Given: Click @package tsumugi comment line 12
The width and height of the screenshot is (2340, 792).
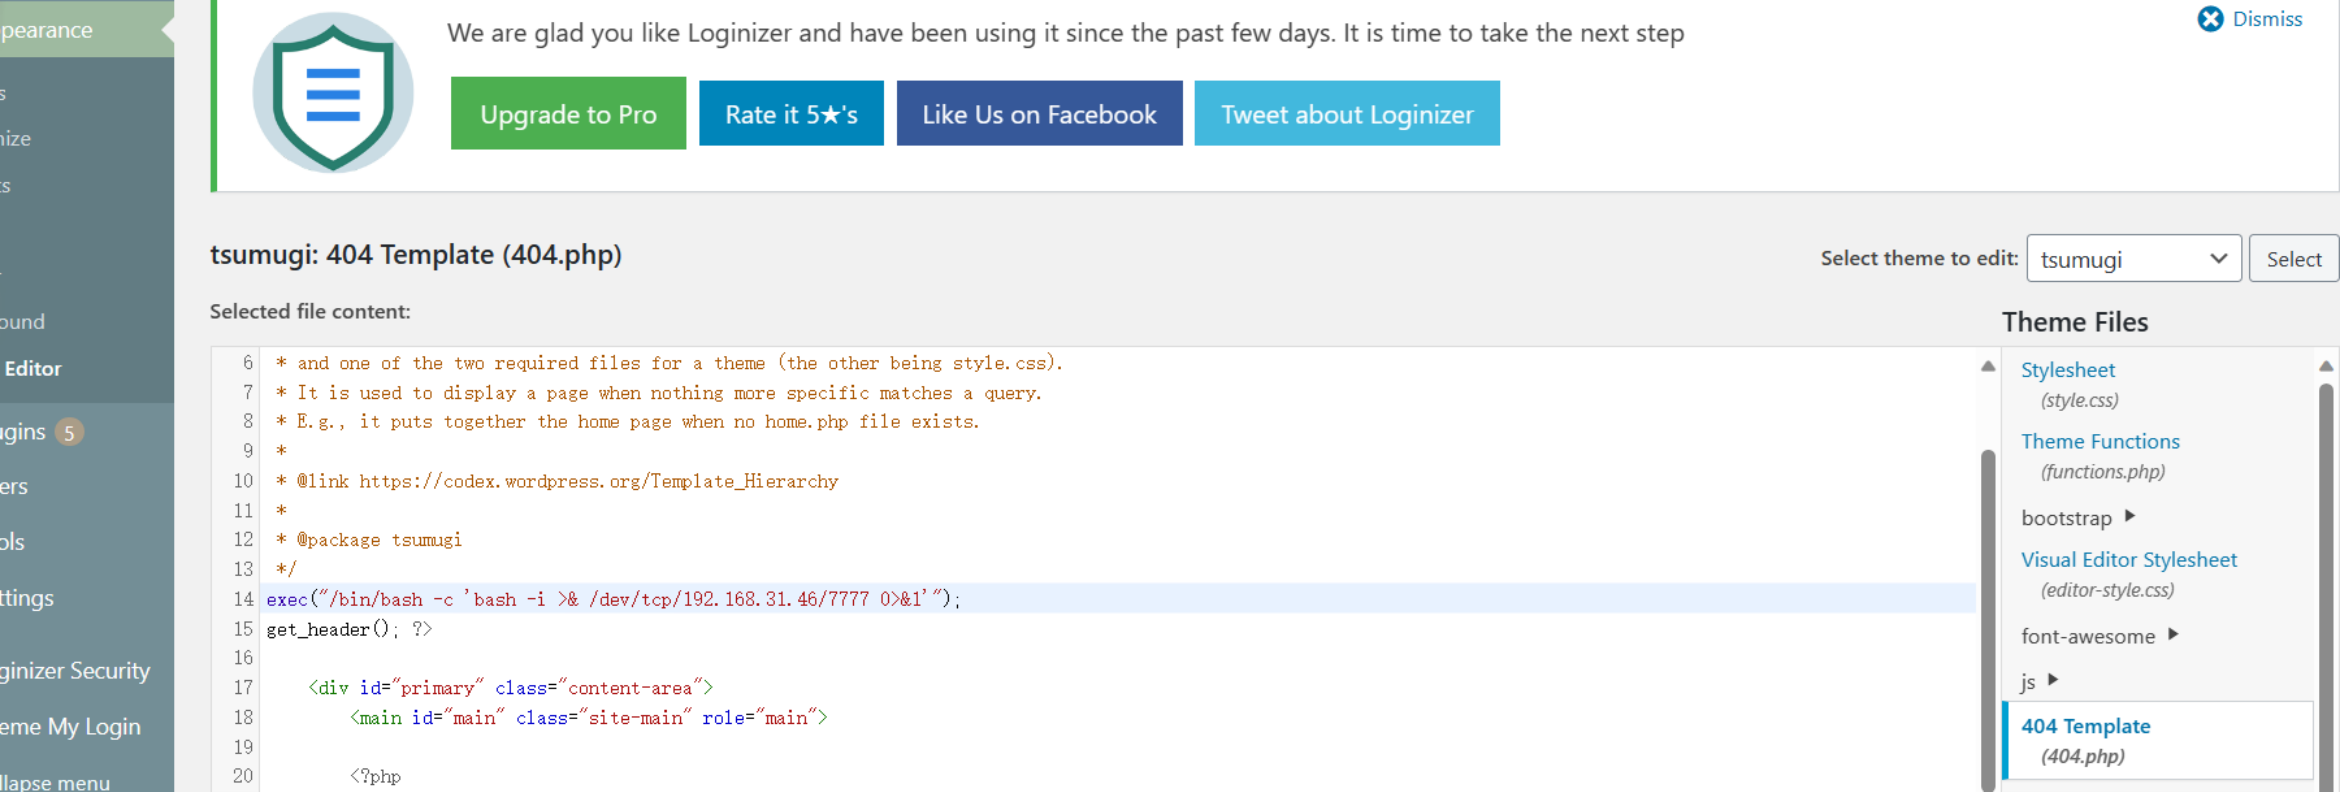Looking at the screenshot, I should click(369, 540).
